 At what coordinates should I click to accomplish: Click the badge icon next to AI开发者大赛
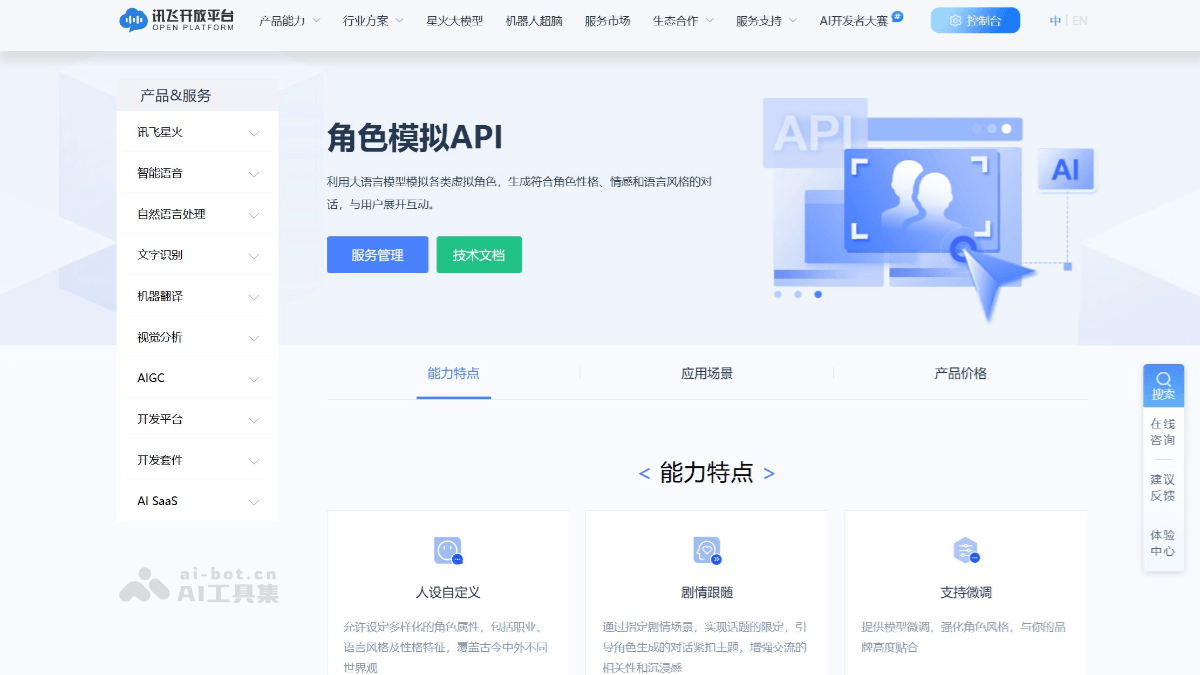pos(897,16)
